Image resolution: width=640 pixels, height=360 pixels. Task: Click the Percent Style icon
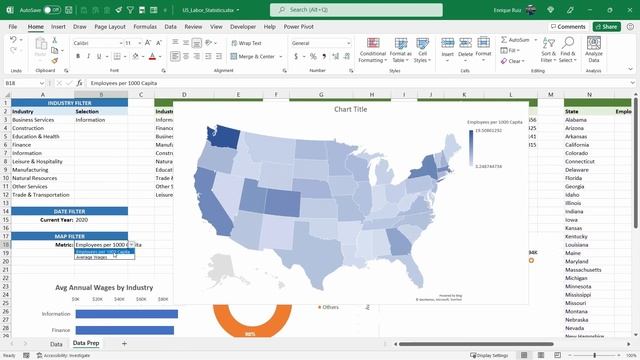[x=313, y=56]
